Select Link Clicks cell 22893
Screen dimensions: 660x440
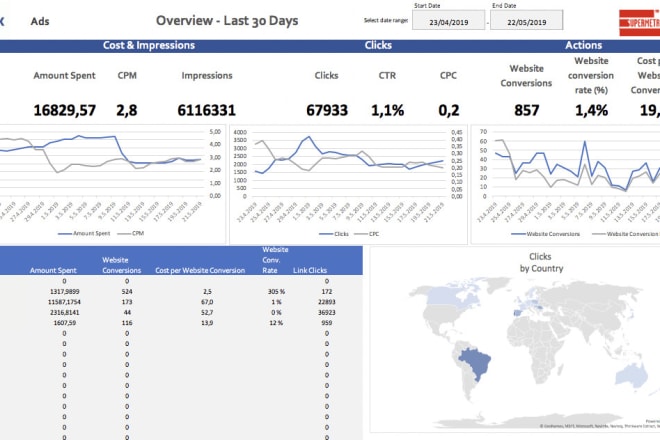(327, 302)
